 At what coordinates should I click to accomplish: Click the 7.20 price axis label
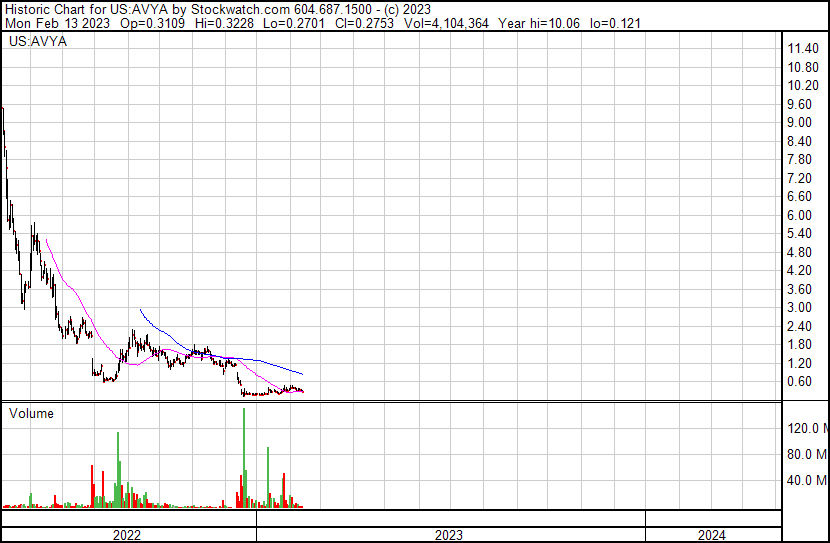click(x=799, y=178)
